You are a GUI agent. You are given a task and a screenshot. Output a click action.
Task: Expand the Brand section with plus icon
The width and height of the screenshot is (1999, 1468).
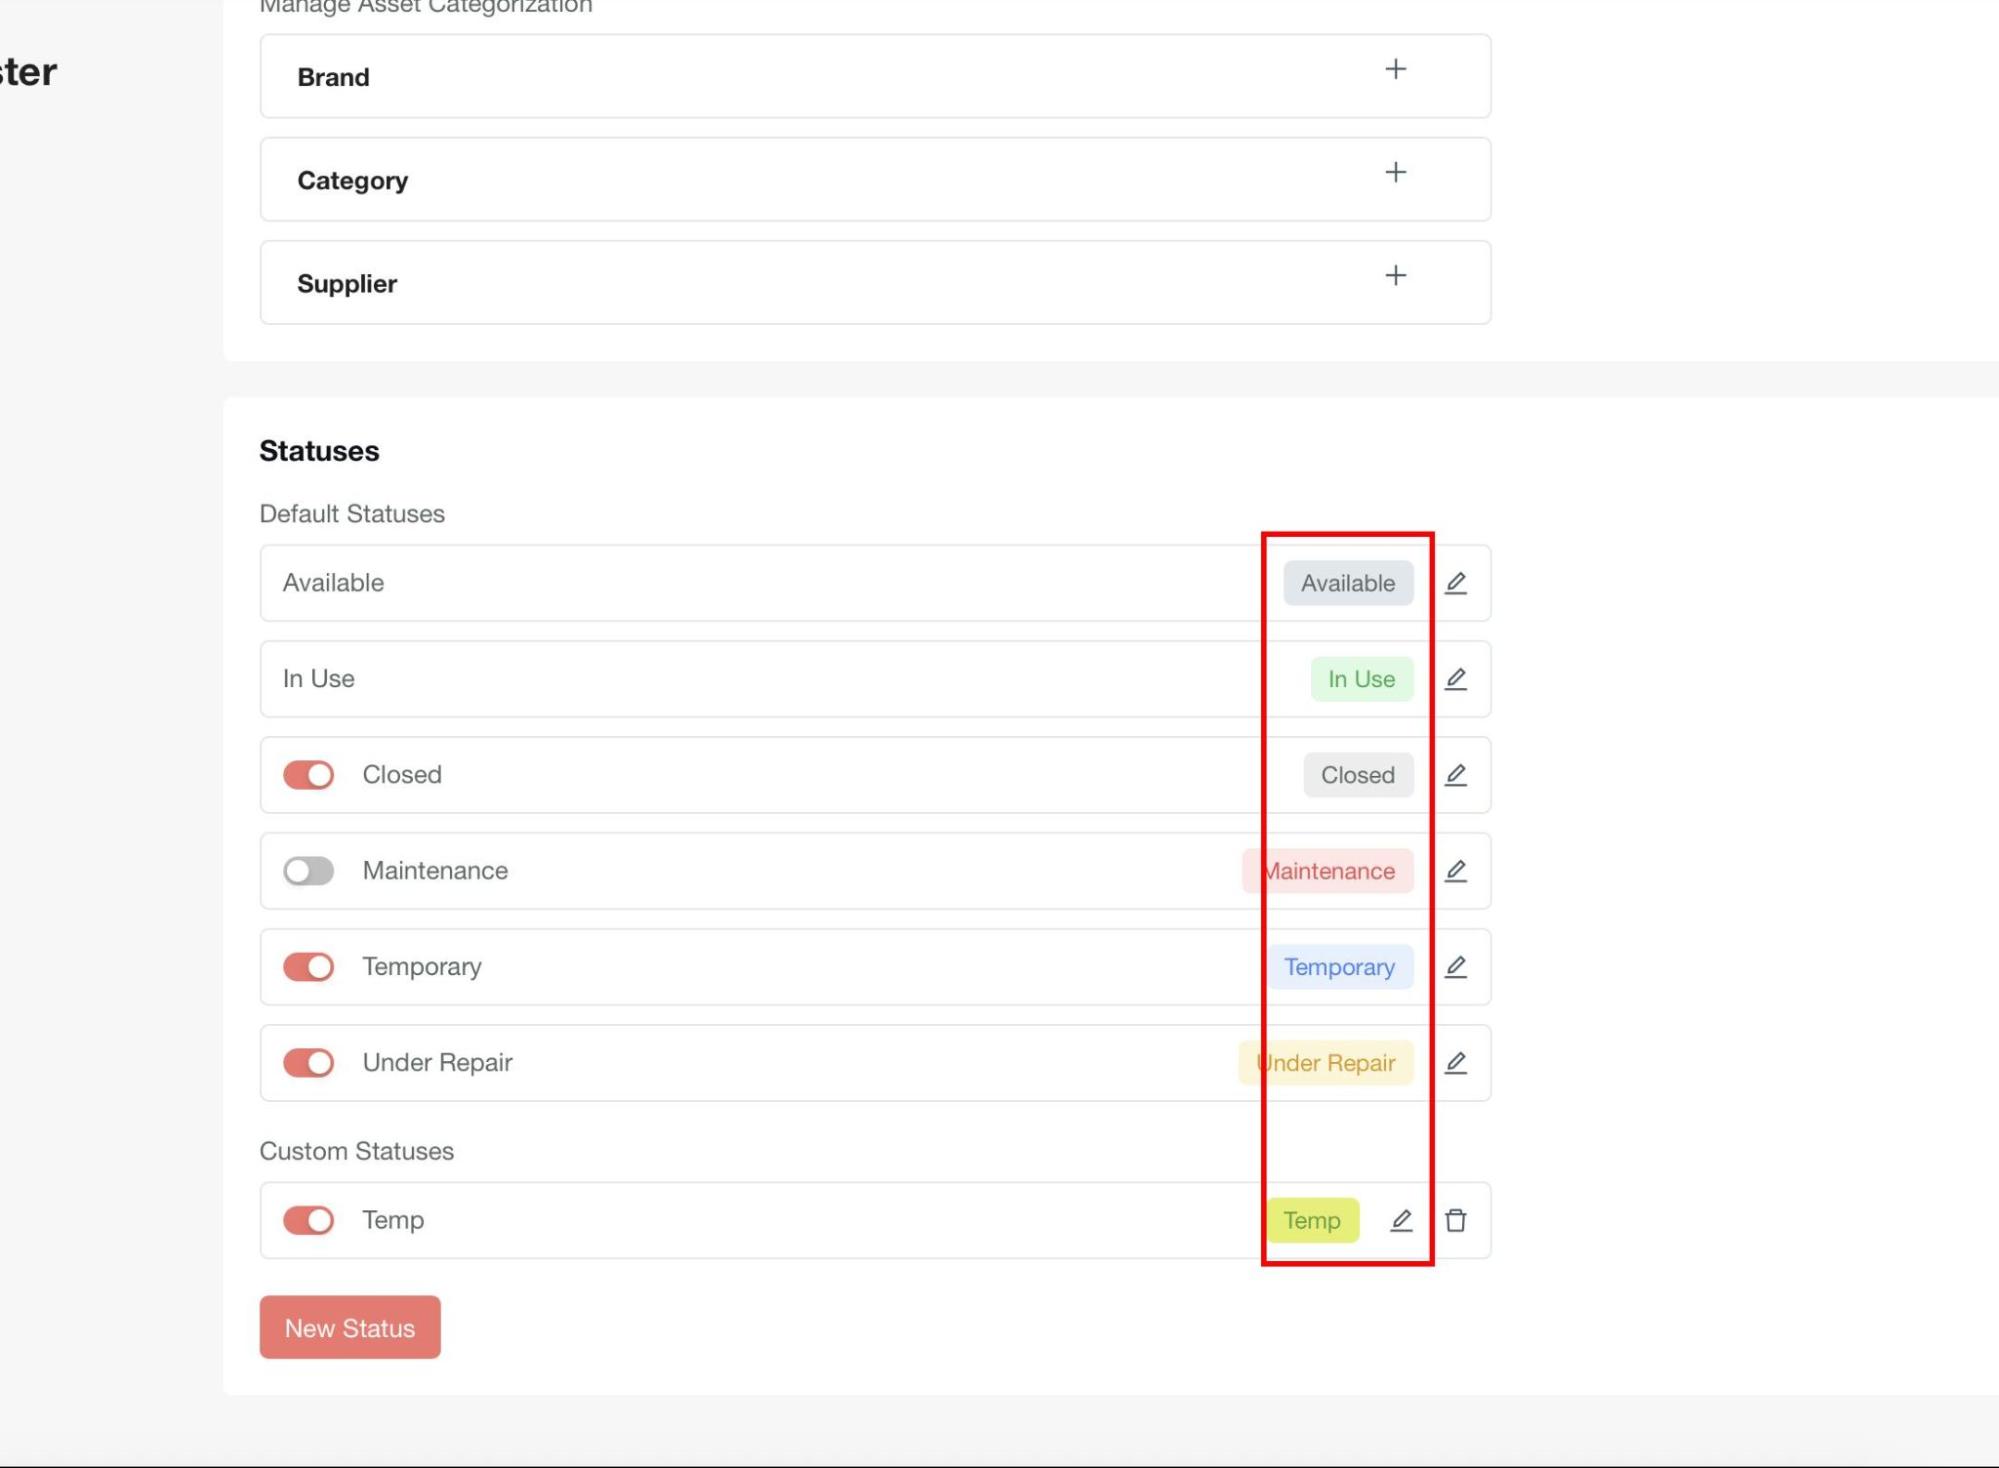click(1395, 69)
